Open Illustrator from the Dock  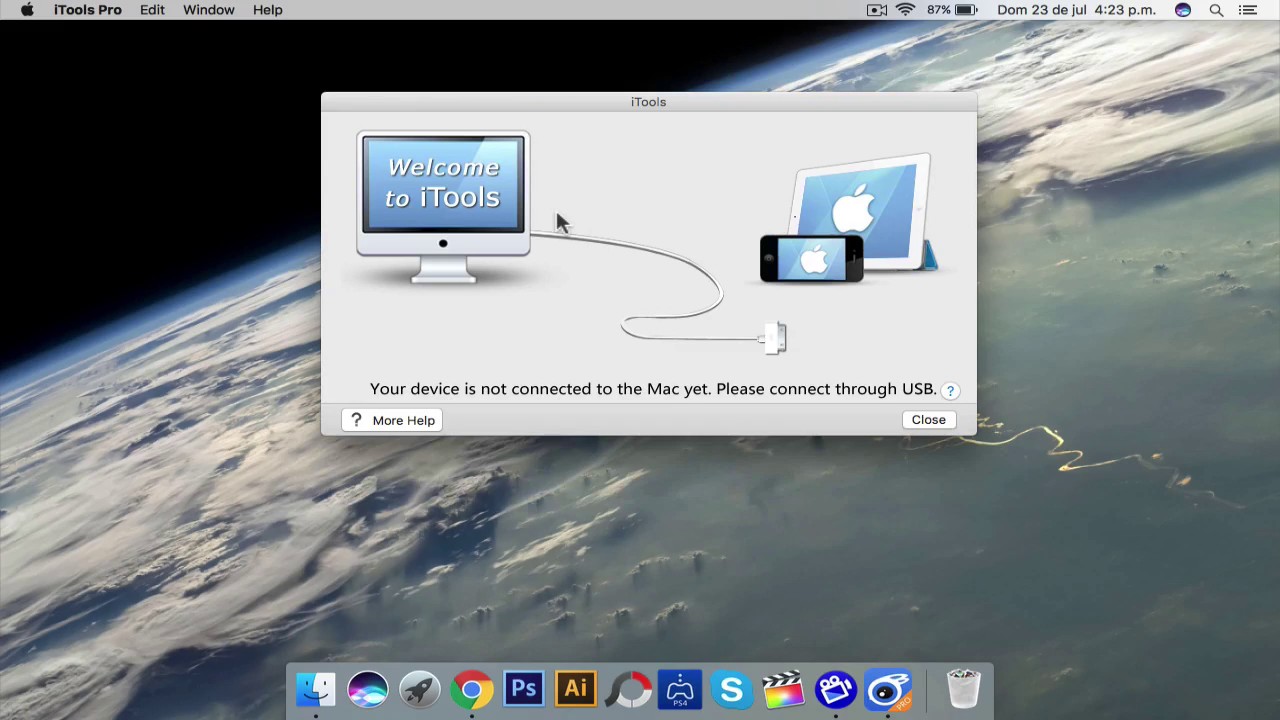pos(576,690)
